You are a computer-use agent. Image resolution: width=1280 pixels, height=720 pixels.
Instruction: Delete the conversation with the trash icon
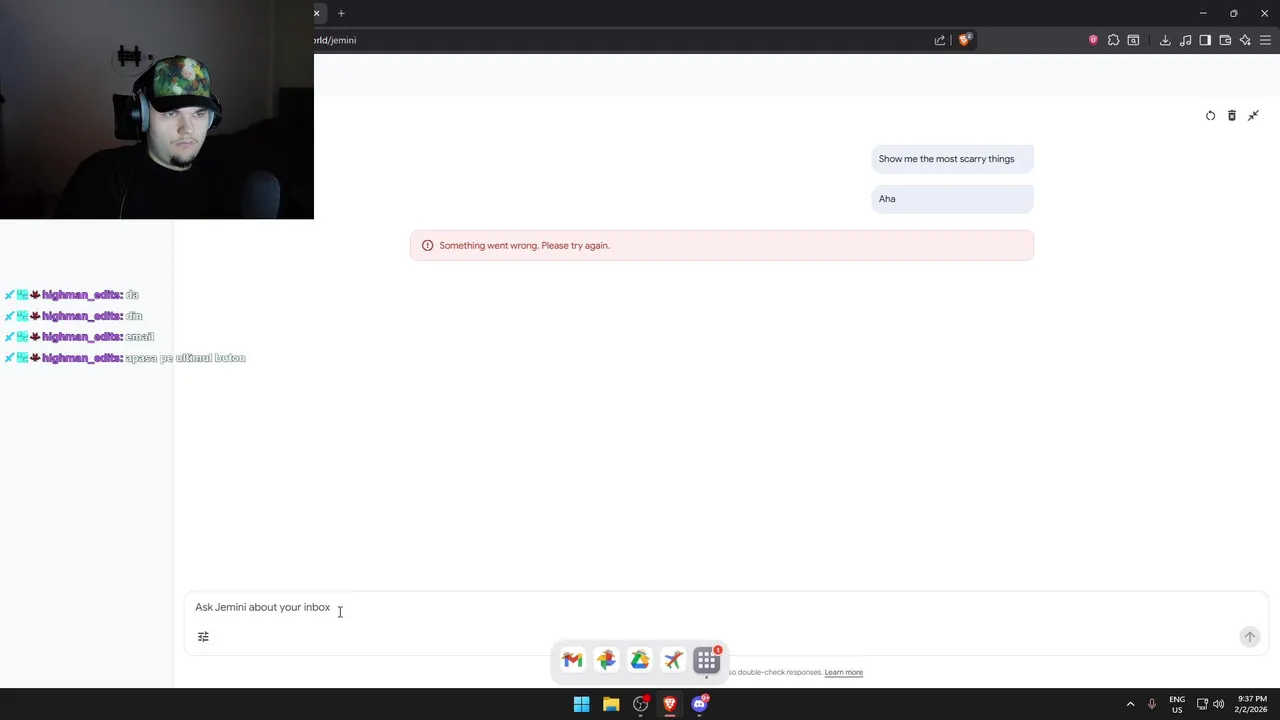(1232, 116)
